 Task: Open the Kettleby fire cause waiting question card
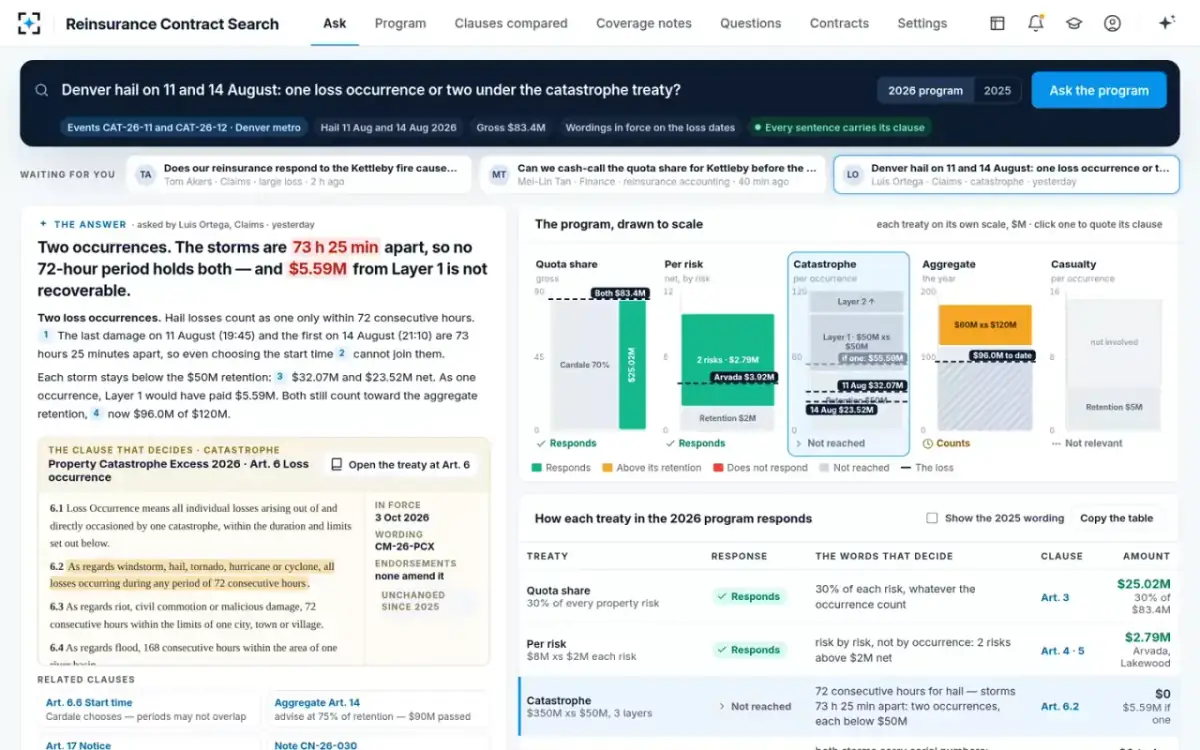click(x=300, y=174)
